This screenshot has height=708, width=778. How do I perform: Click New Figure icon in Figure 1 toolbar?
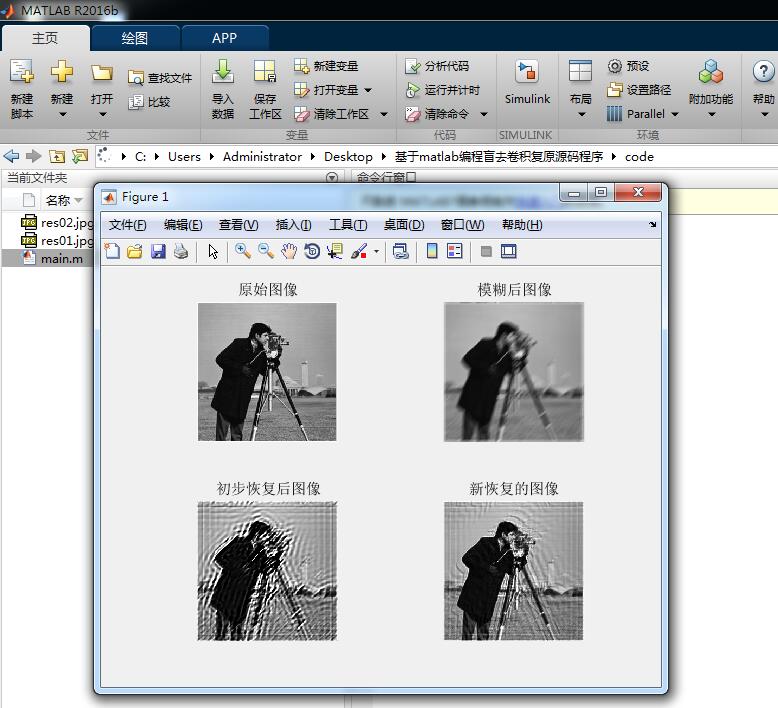(x=112, y=252)
